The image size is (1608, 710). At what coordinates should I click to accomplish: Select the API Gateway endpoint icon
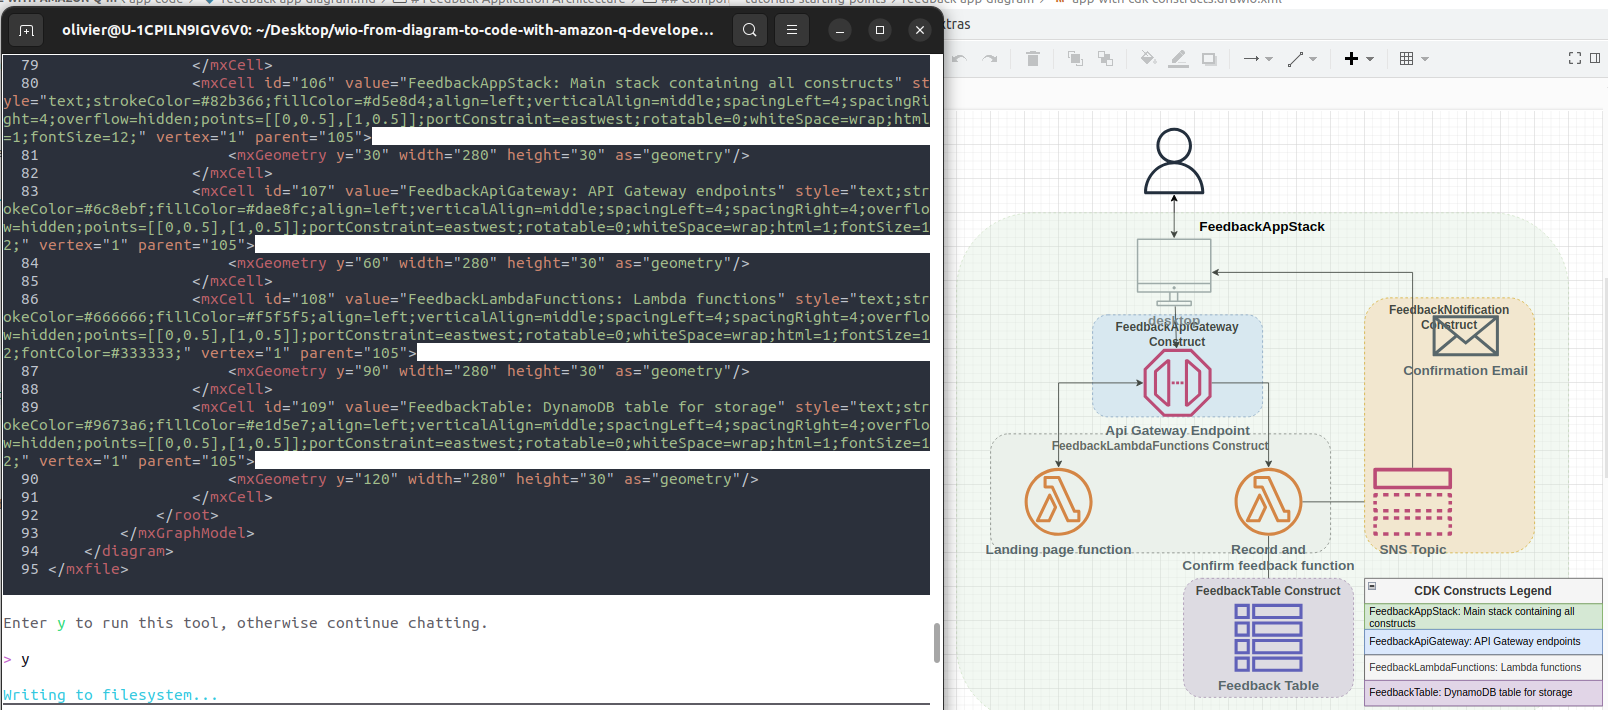click(x=1177, y=383)
